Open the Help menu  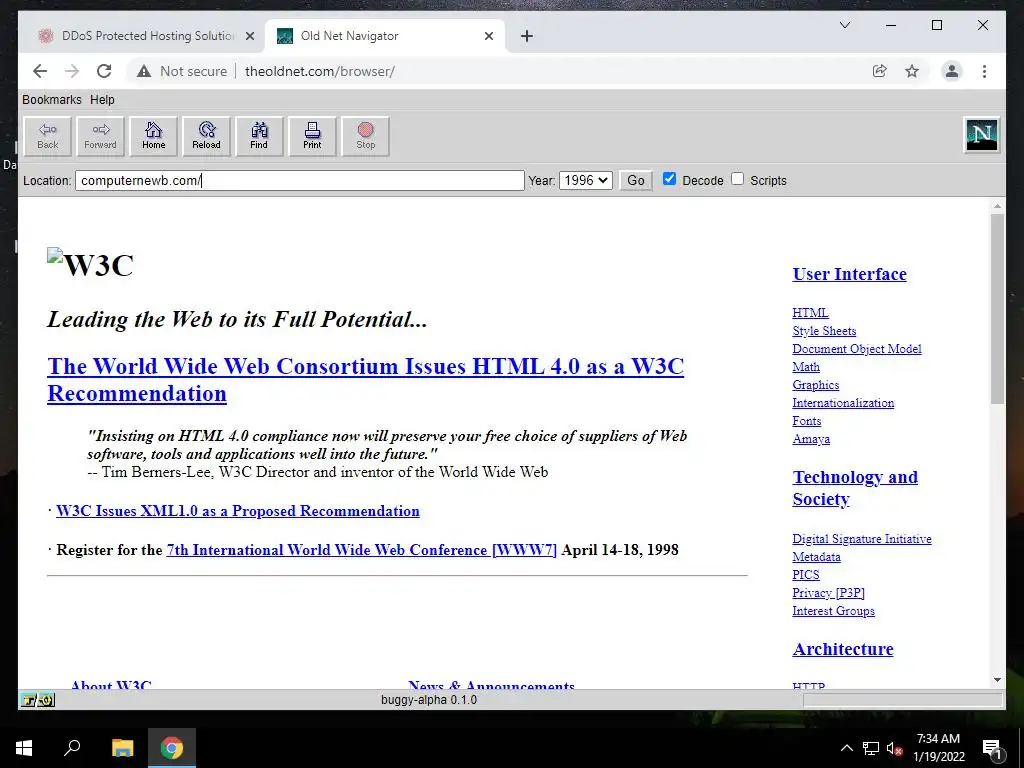(102, 100)
